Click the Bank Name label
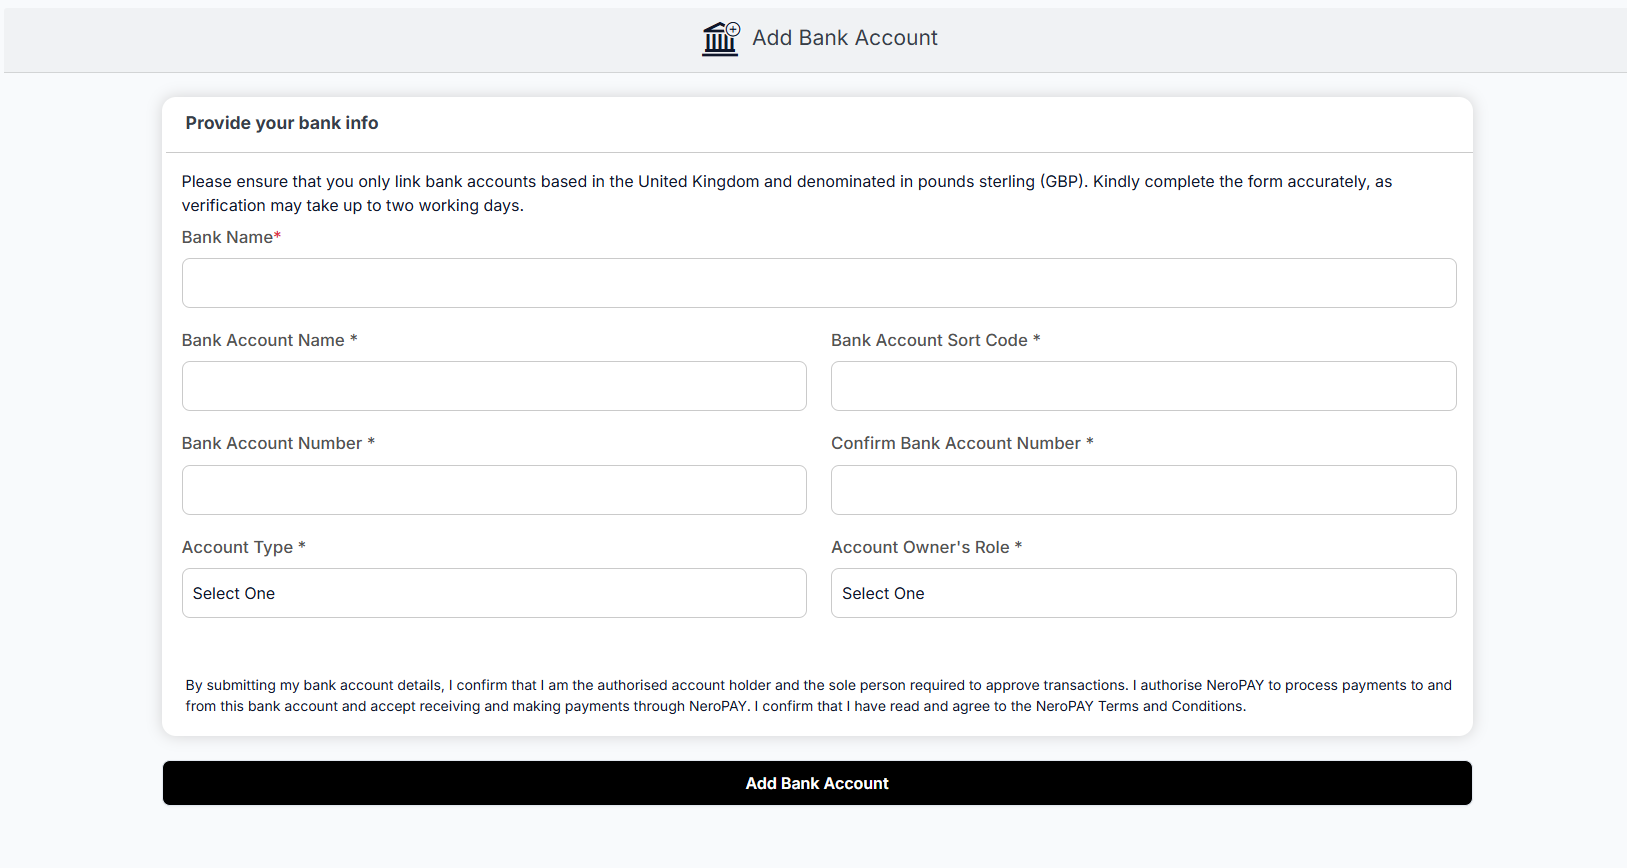 (x=231, y=237)
